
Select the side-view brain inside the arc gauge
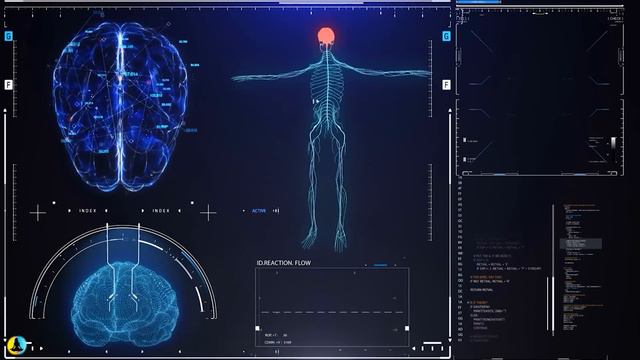tap(125, 304)
